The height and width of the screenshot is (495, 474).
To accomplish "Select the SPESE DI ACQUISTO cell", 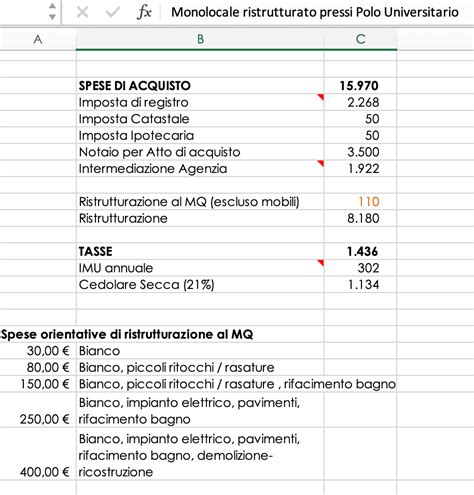I will pos(200,86).
